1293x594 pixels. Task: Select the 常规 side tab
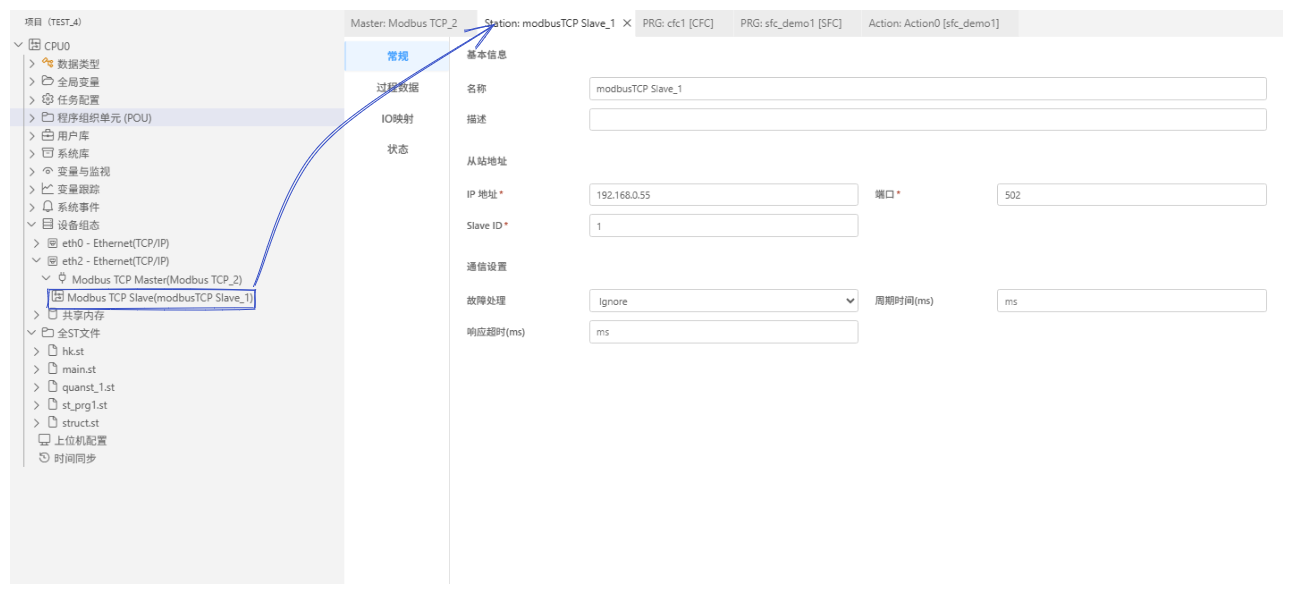397,56
